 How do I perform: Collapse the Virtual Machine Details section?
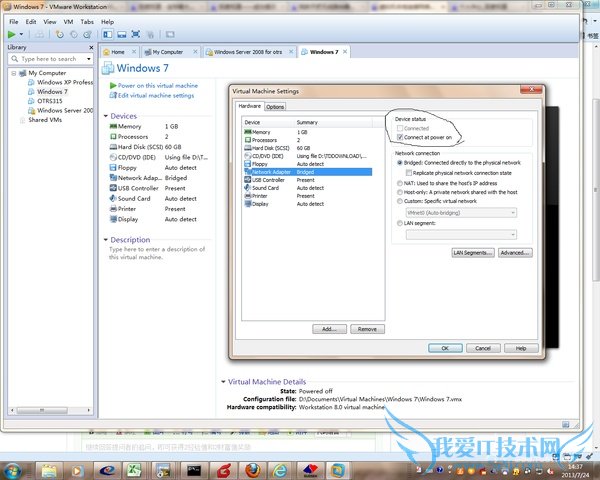(223, 382)
